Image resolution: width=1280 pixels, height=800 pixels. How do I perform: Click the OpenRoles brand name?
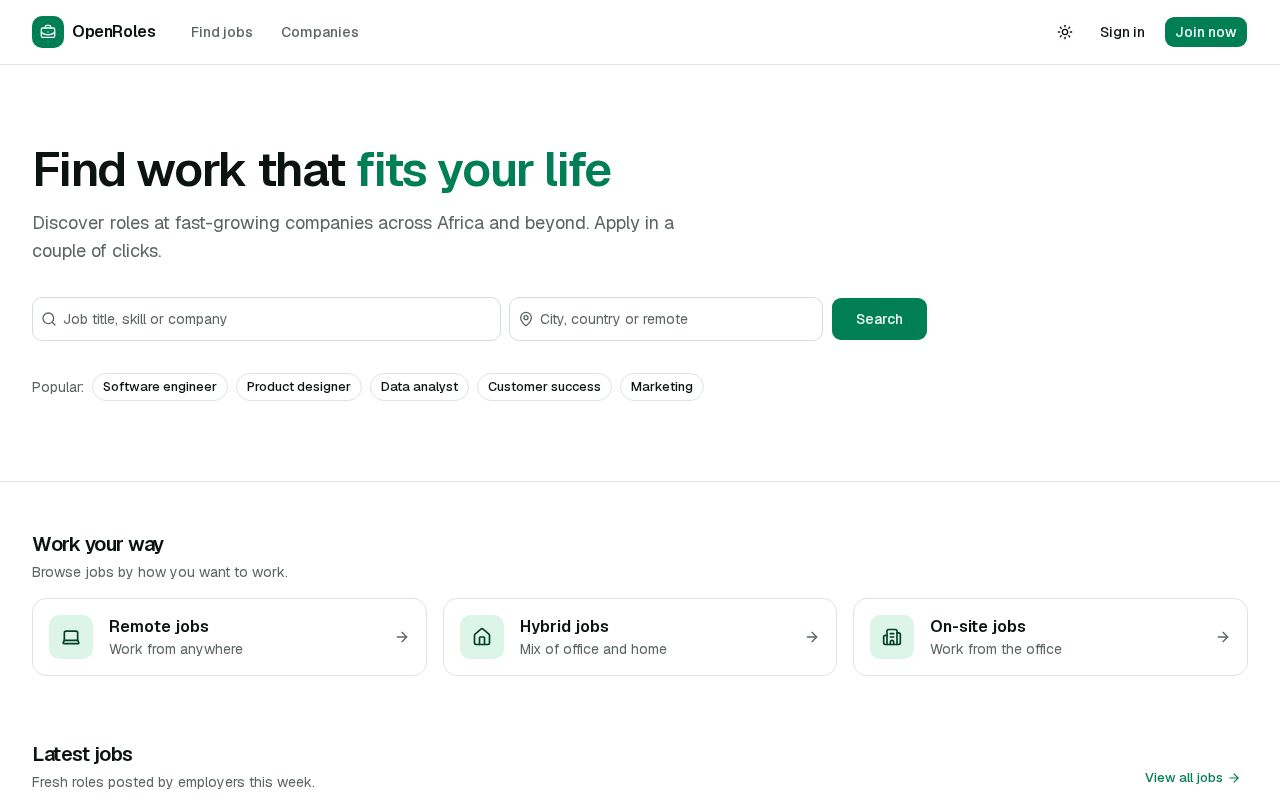tap(114, 32)
